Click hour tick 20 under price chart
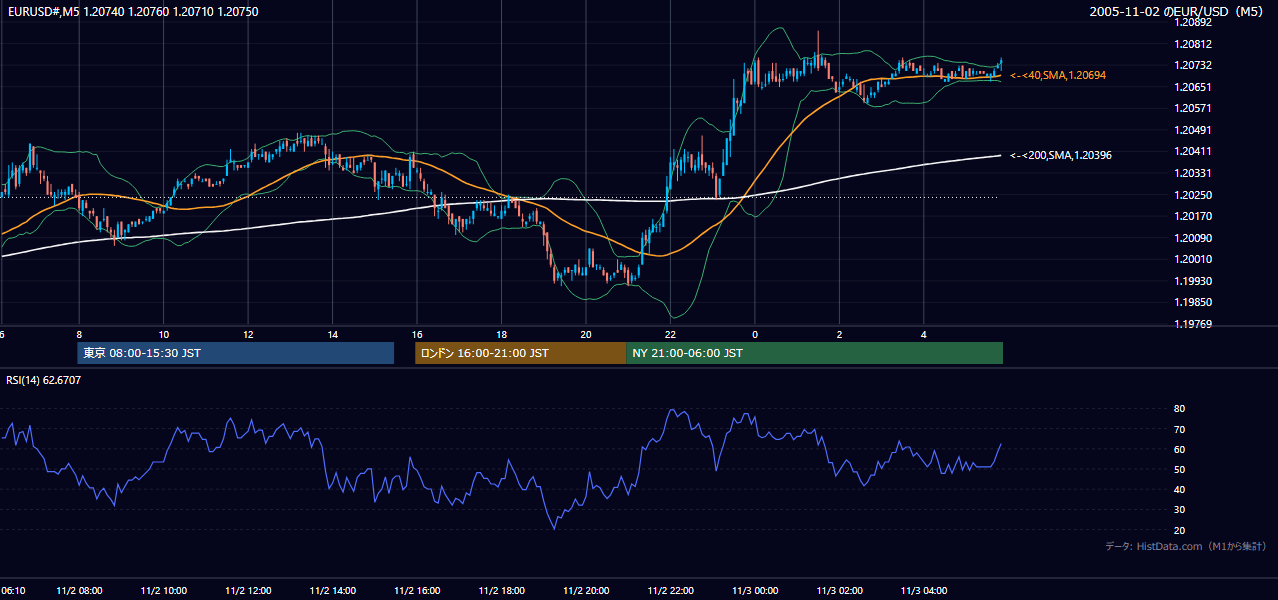Image resolution: width=1278 pixels, height=600 pixels. pyautogui.click(x=585, y=334)
